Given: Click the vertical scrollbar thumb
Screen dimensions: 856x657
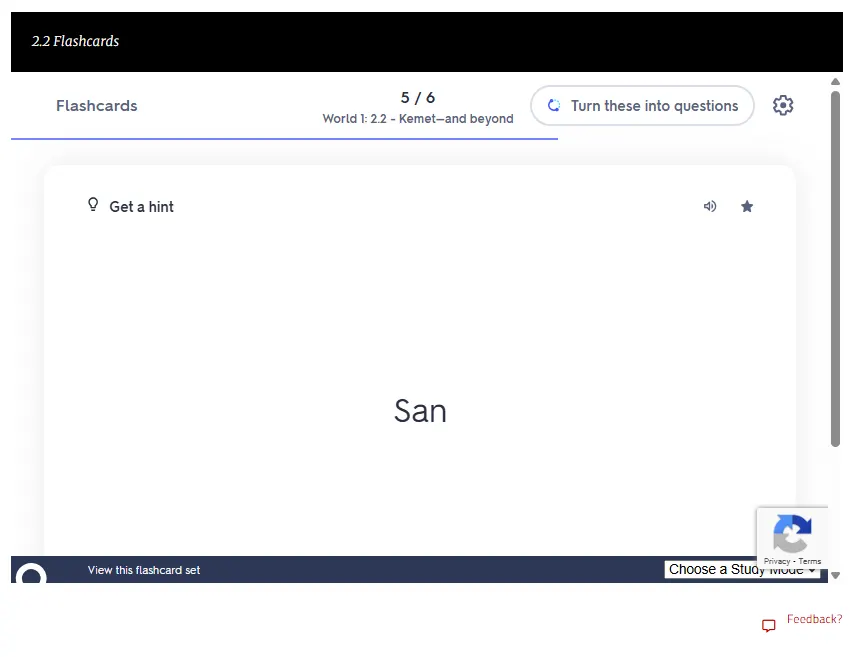Looking at the screenshot, I should coord(836,268).
